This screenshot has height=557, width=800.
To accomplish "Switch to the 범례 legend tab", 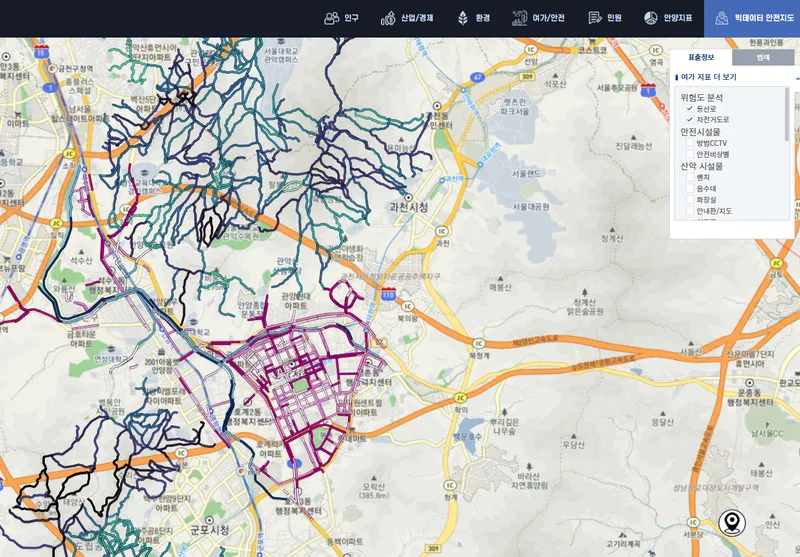I will 763,58.
